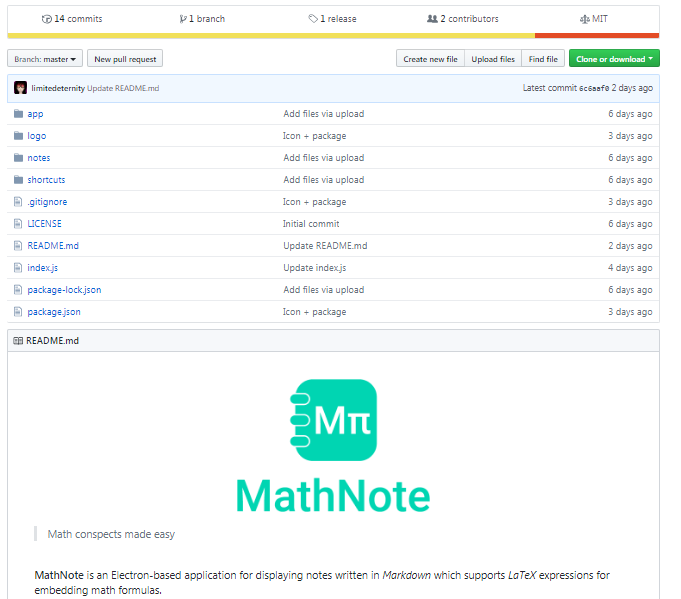Open the notes folder
Screen dimensions: 681x599
[x=39, y=158]
